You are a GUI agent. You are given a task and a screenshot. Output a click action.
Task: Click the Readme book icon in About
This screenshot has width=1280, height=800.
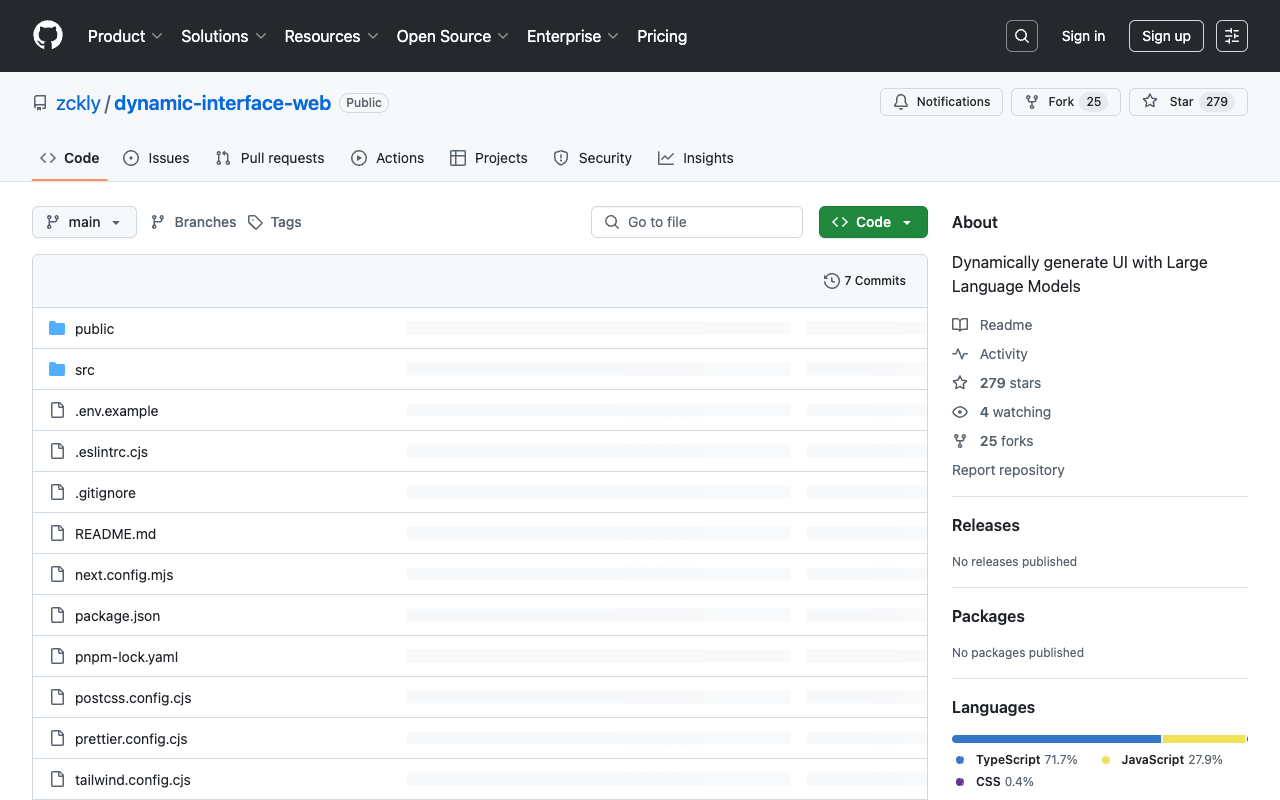click(x=960, y=325)
